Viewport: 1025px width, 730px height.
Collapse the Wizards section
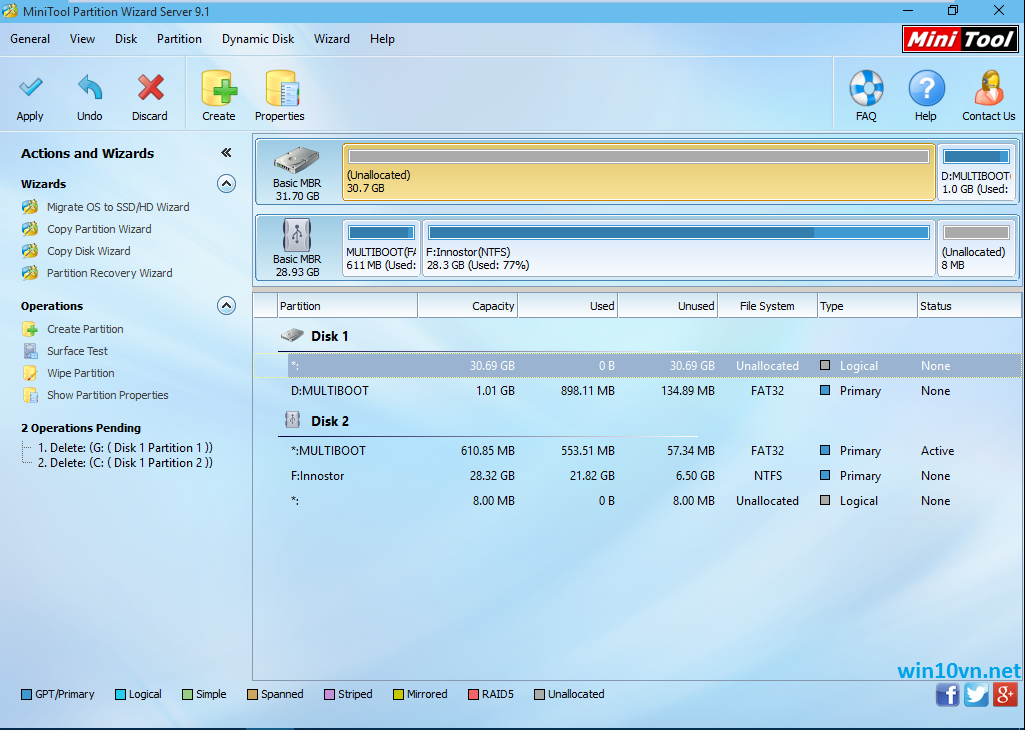click(226, 184)
